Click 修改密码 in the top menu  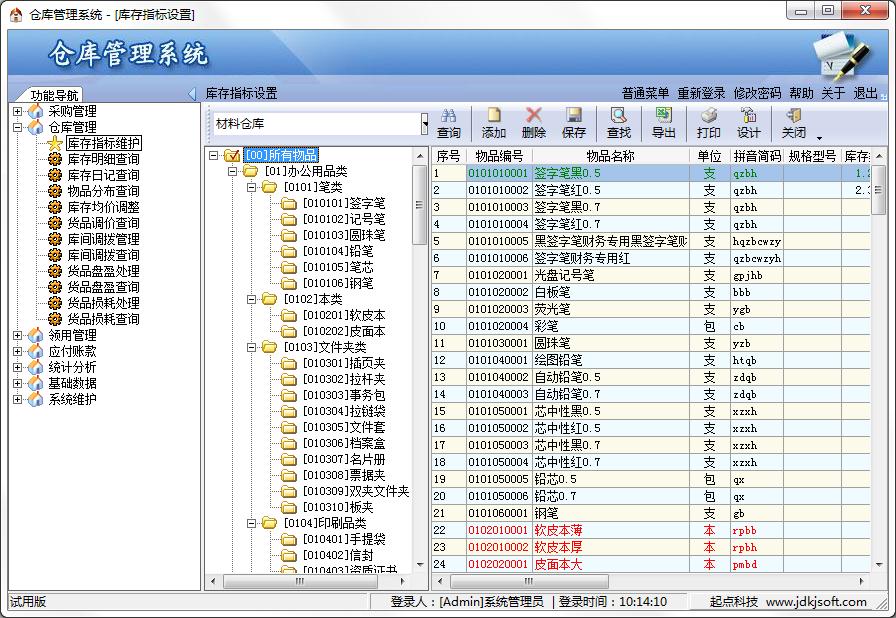[757, 93]
